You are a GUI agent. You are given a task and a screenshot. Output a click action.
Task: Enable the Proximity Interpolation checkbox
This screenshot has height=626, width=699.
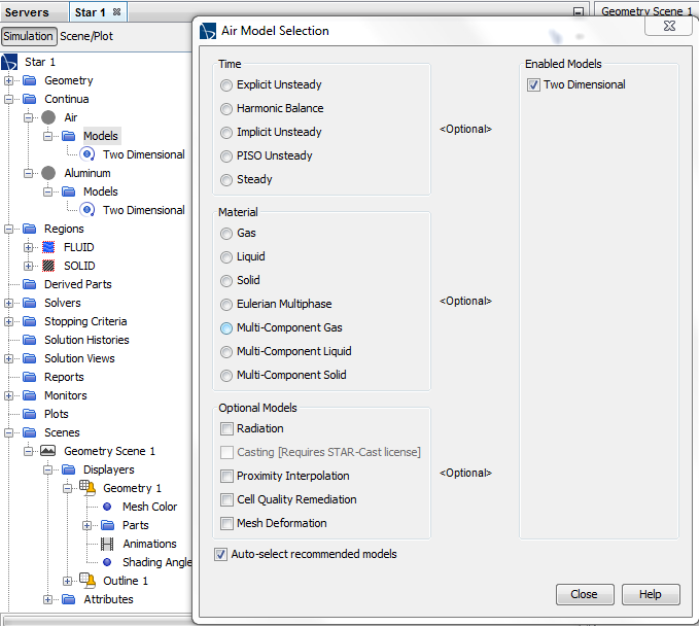point(227,476)
